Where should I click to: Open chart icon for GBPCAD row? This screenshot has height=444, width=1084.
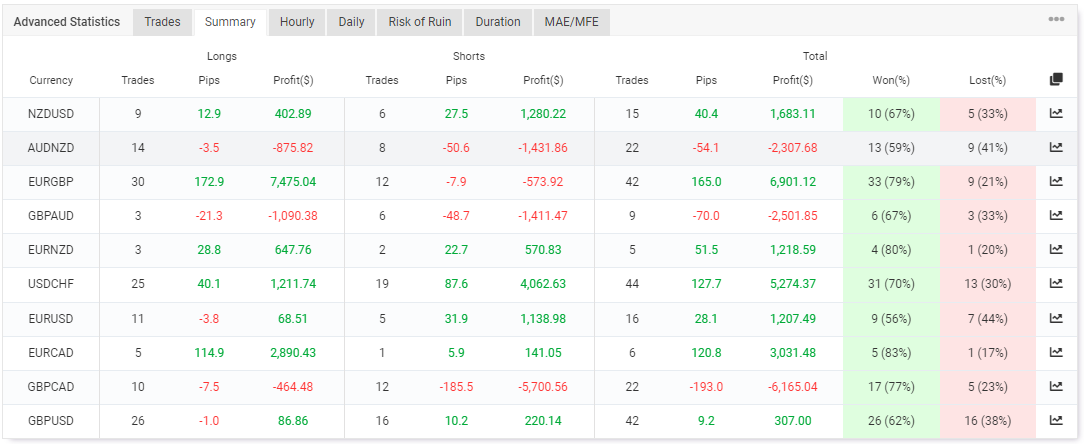[1056, 387]
